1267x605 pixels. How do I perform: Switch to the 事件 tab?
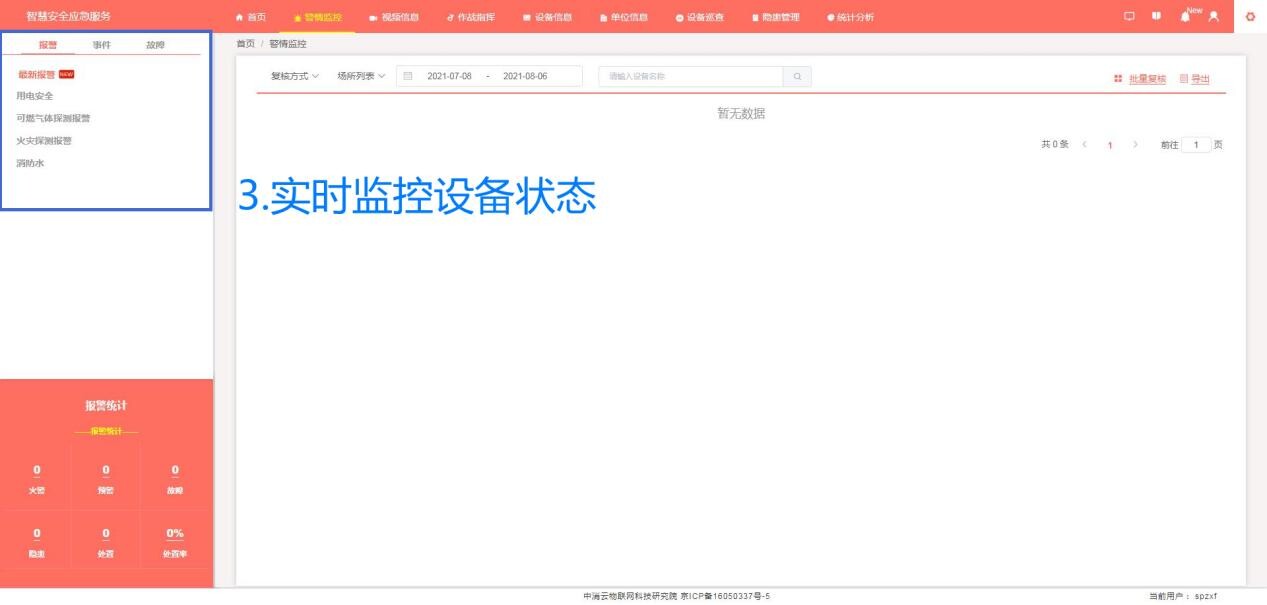(101, 45)
